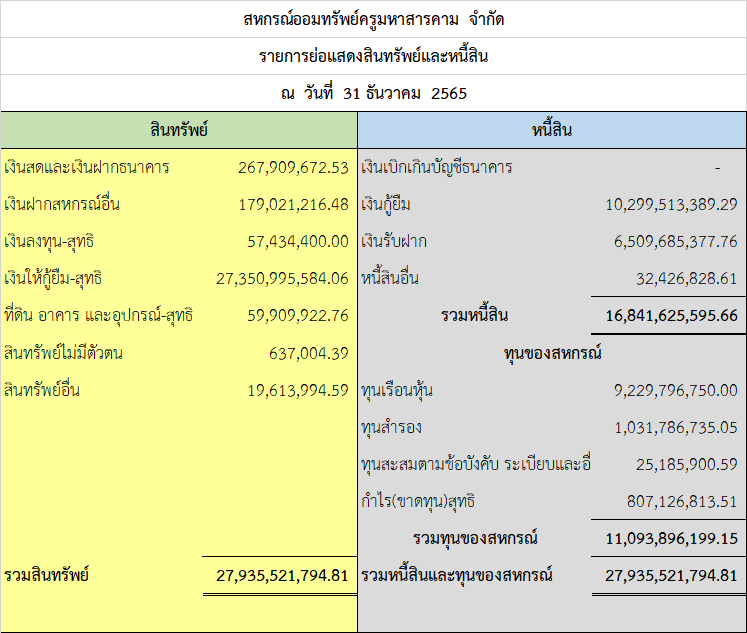Select the label 'เงินเบิกเกินบัญชีธนาคาร'

[x=437, y=168]
